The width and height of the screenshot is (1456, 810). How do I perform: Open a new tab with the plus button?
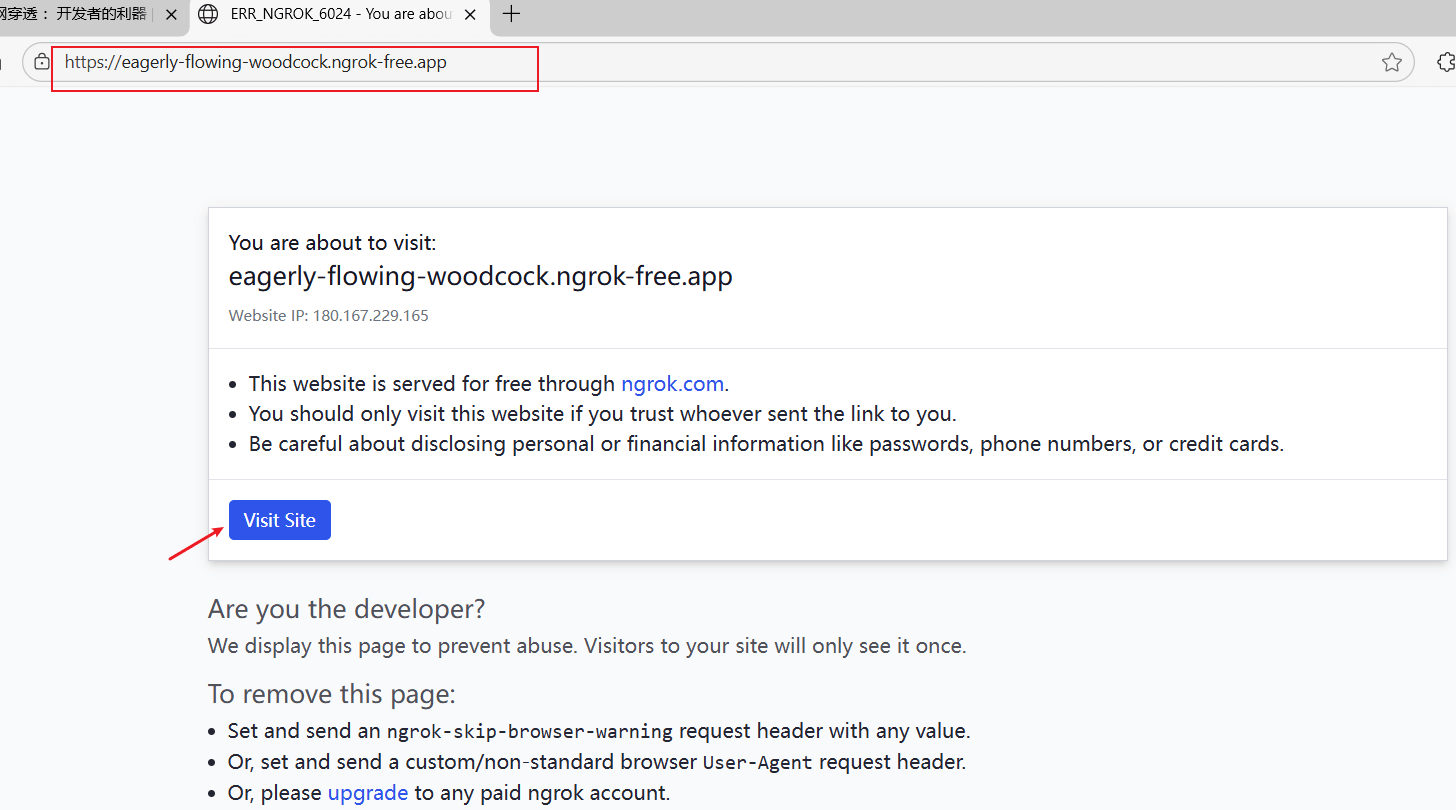pos(511,14)
